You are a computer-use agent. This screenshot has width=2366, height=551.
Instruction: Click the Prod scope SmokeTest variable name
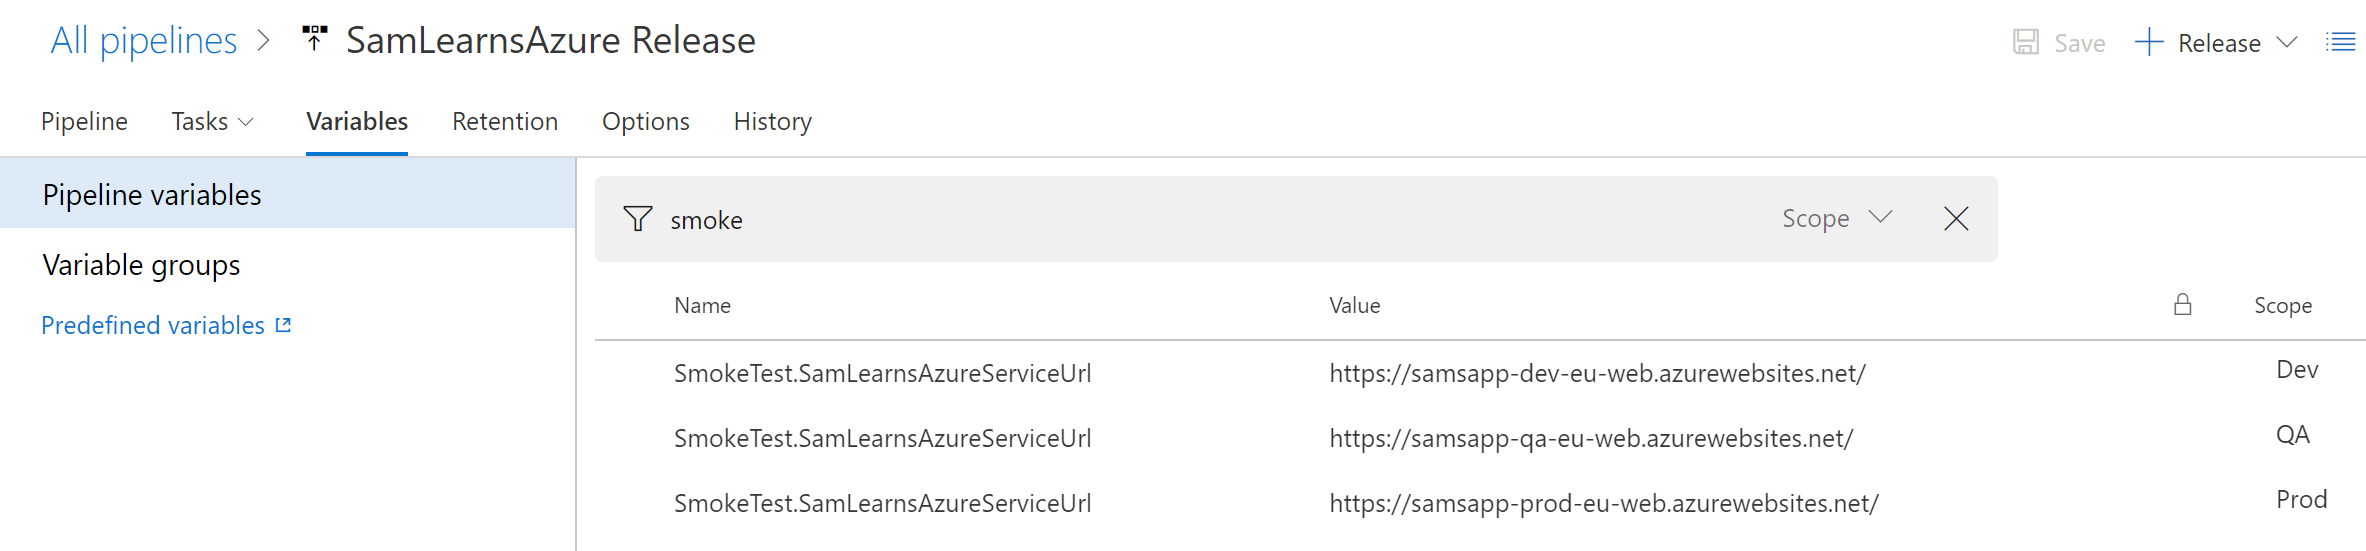pyautogui.click(x=882, y=503)
